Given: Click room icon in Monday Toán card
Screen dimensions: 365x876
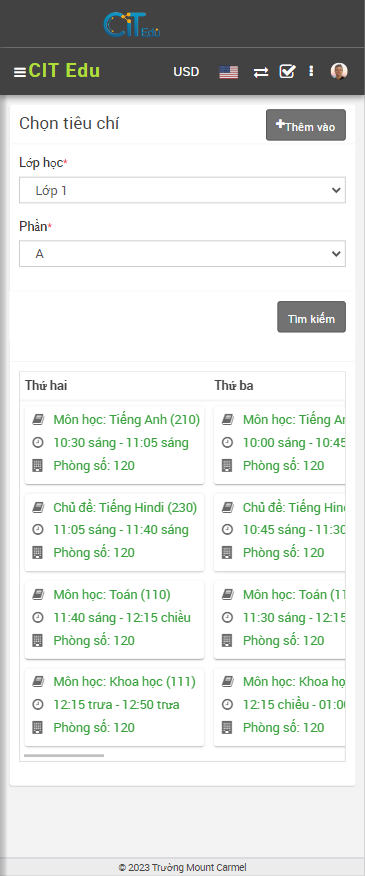Looking at the screenshot, I should 38,640.
